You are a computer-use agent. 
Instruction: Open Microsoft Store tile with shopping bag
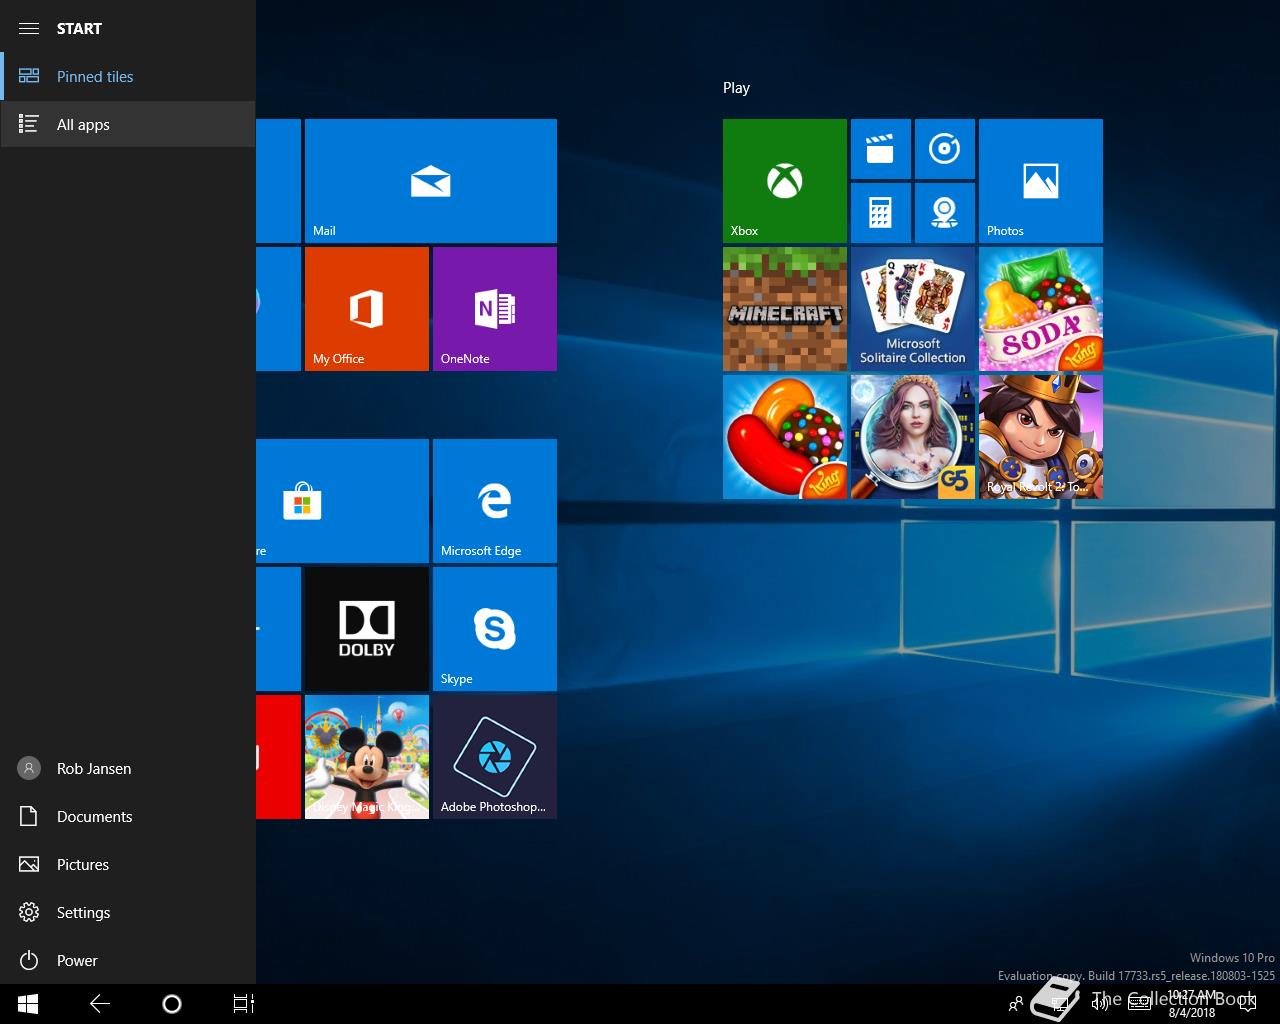342,501
